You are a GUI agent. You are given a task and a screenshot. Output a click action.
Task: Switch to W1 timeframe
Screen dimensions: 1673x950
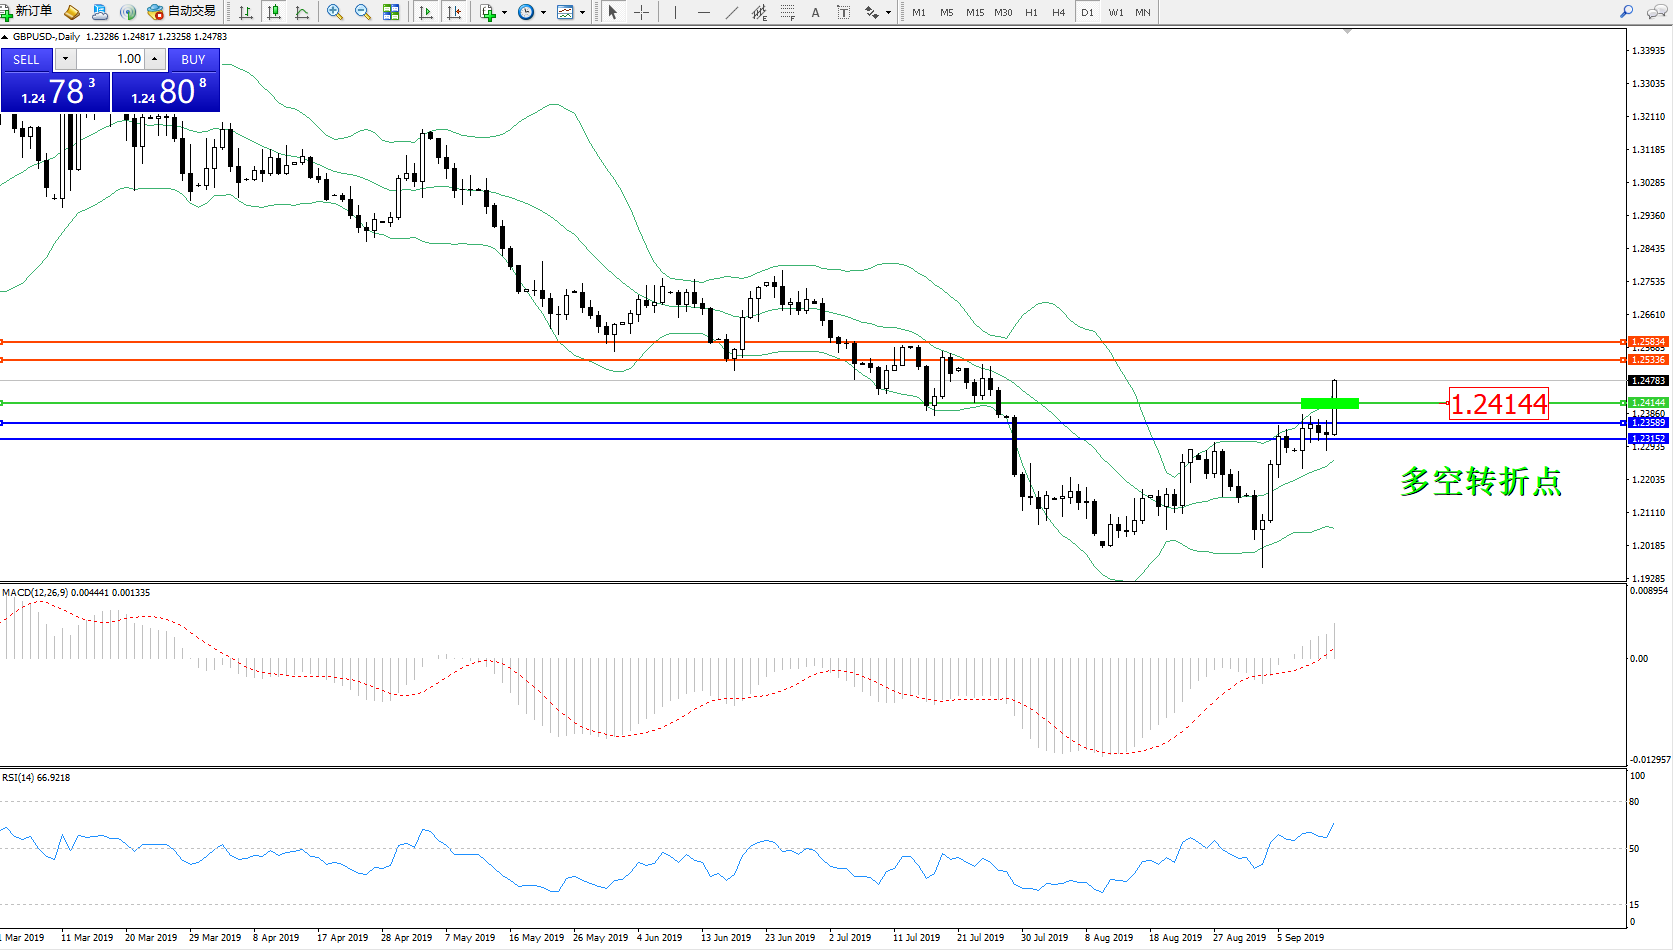click(1115, 12)
